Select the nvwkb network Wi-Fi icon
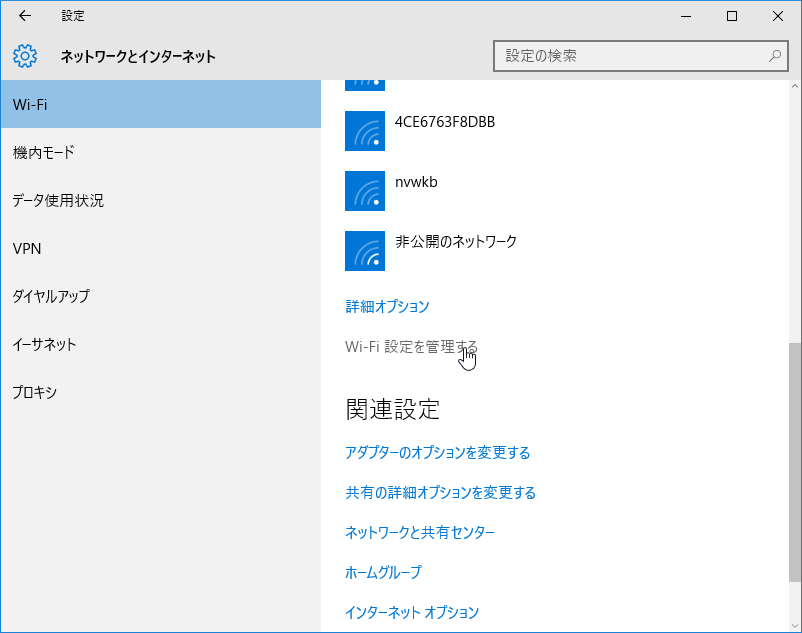This screenshot has width=802, height=633. (x=365, y=191)
